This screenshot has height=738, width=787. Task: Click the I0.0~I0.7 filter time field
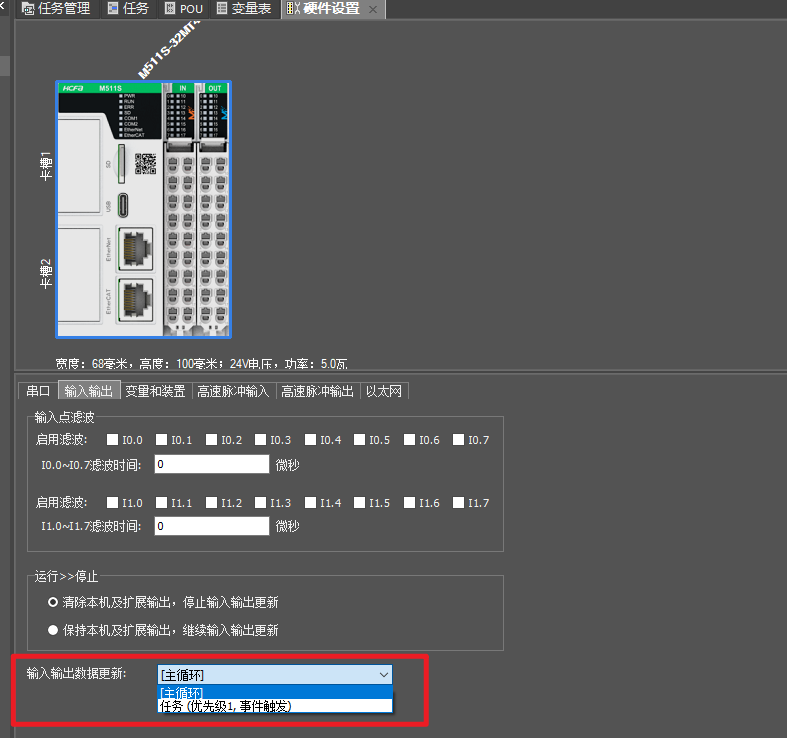[x=212, y=464]
